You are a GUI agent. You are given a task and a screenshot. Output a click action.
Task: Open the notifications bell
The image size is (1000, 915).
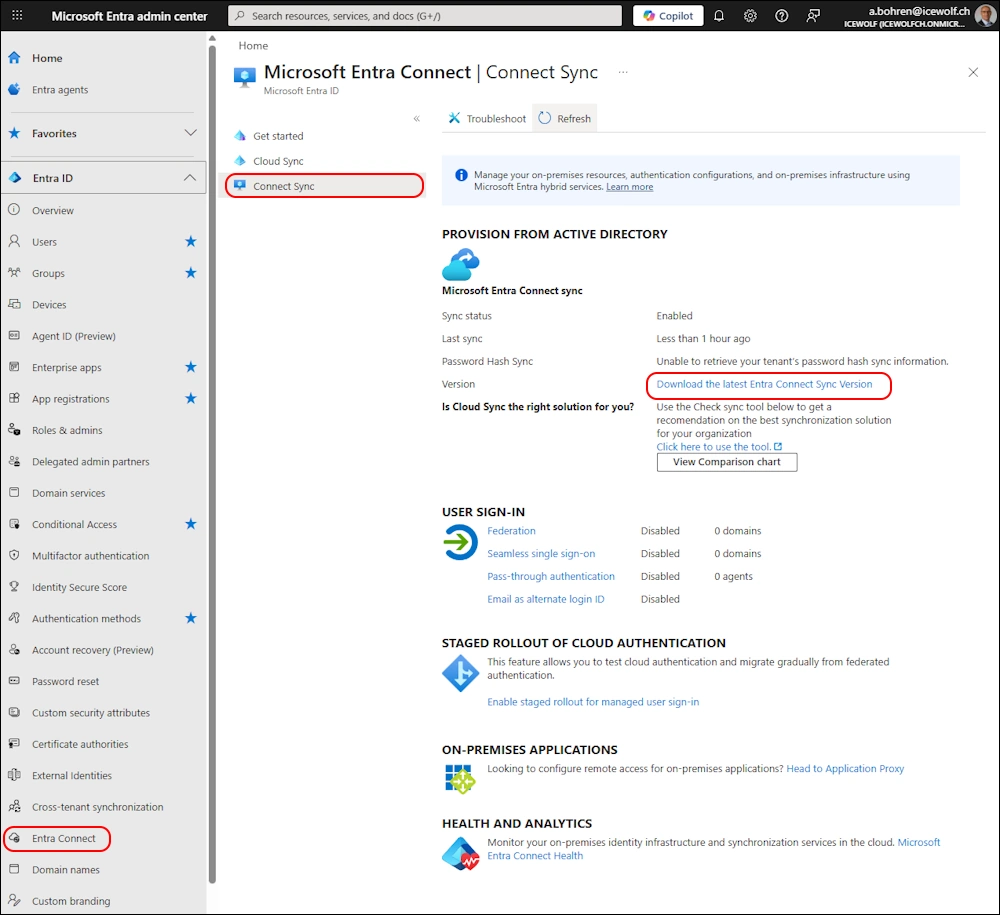718,16
